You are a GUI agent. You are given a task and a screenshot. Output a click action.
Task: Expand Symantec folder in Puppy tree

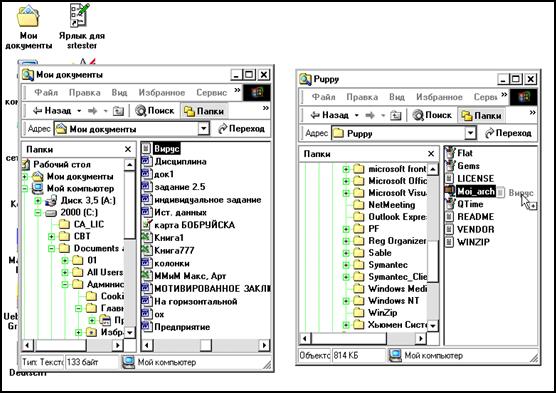coord(346,265)
